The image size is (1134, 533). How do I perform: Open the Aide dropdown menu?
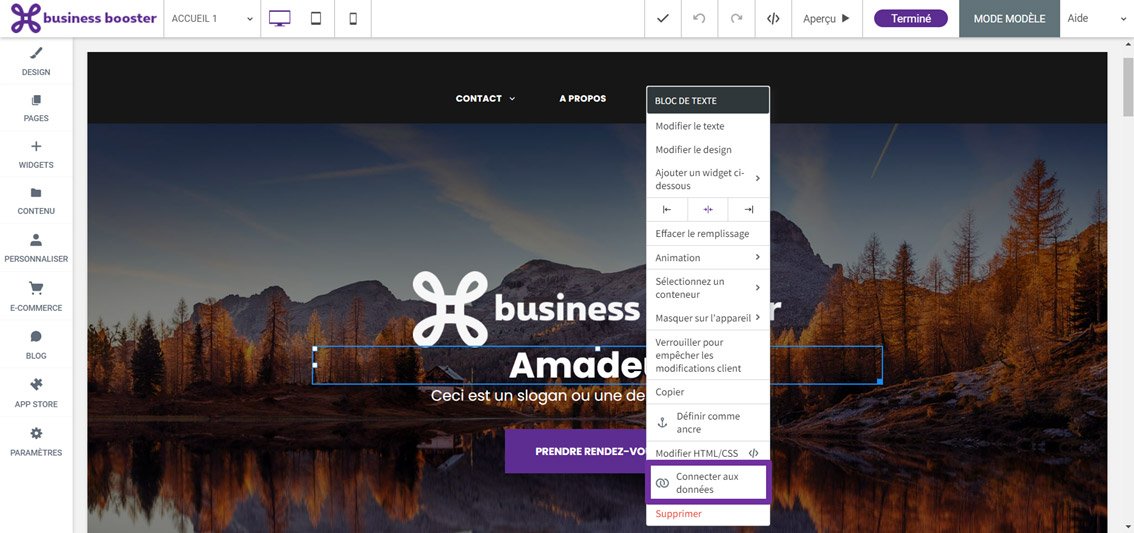pos(1096,19)
